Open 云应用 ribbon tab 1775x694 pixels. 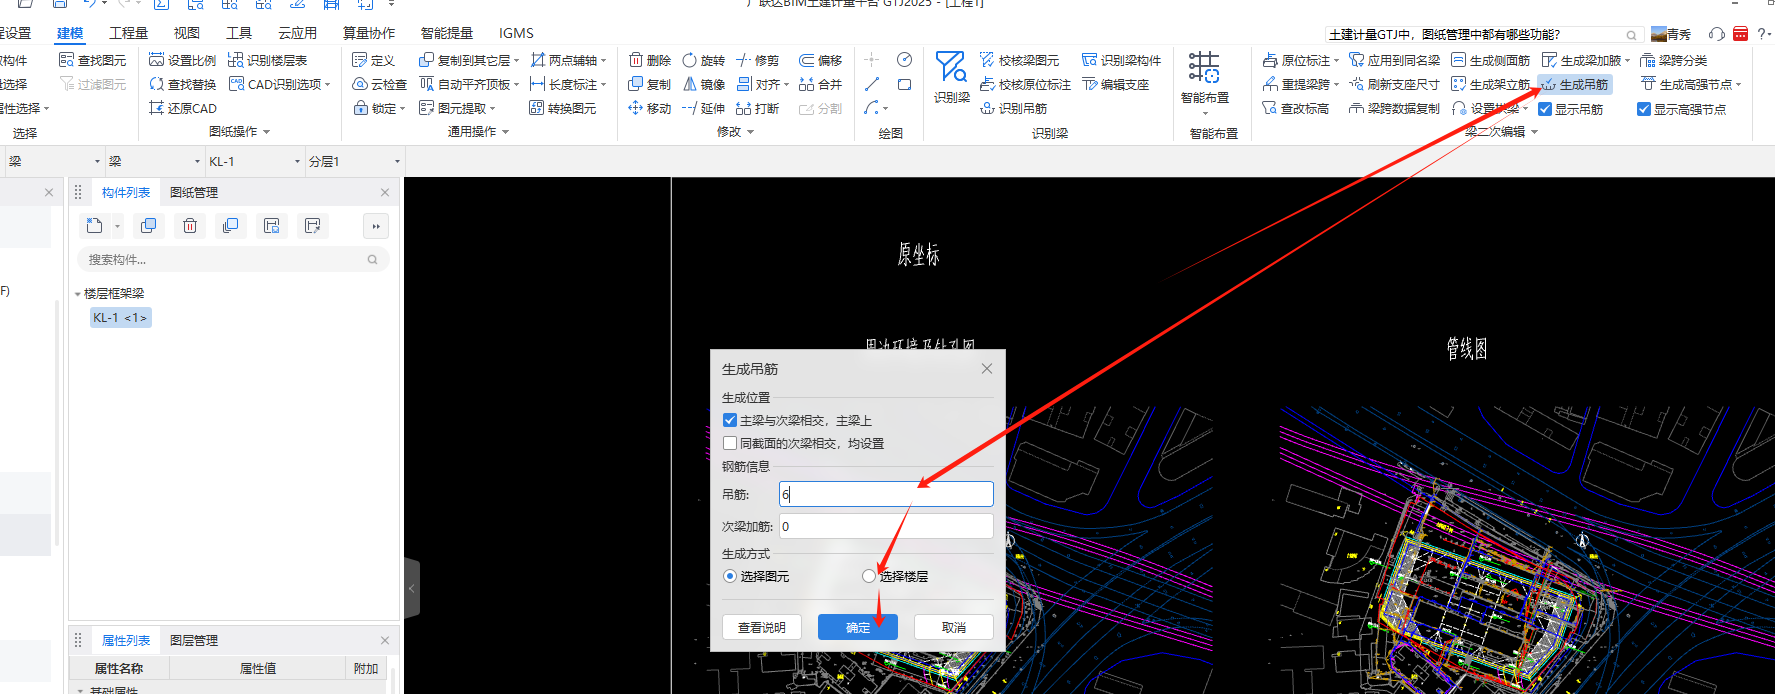[297, 33]
